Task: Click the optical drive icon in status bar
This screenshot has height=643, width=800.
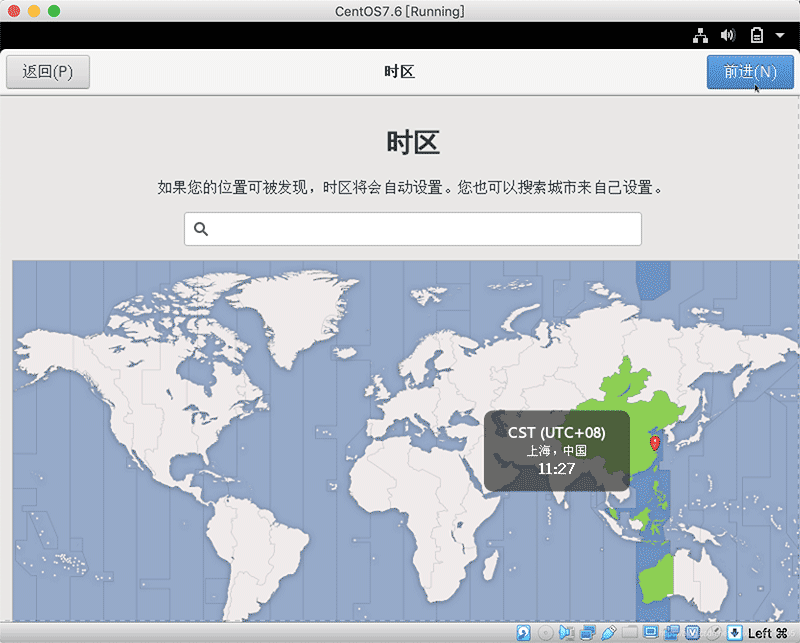Action: tap(543, 632)
